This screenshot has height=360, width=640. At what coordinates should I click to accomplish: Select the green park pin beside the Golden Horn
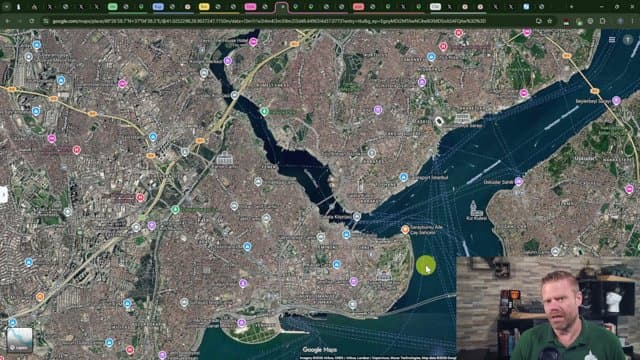pos(264,111)
